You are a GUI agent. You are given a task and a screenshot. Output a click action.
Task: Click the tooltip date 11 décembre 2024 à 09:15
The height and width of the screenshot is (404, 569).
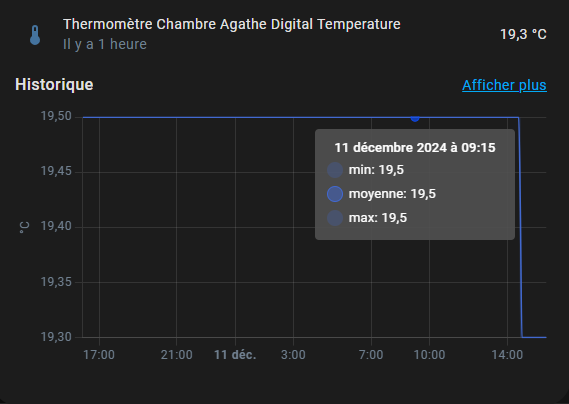[x=415, y=148]
